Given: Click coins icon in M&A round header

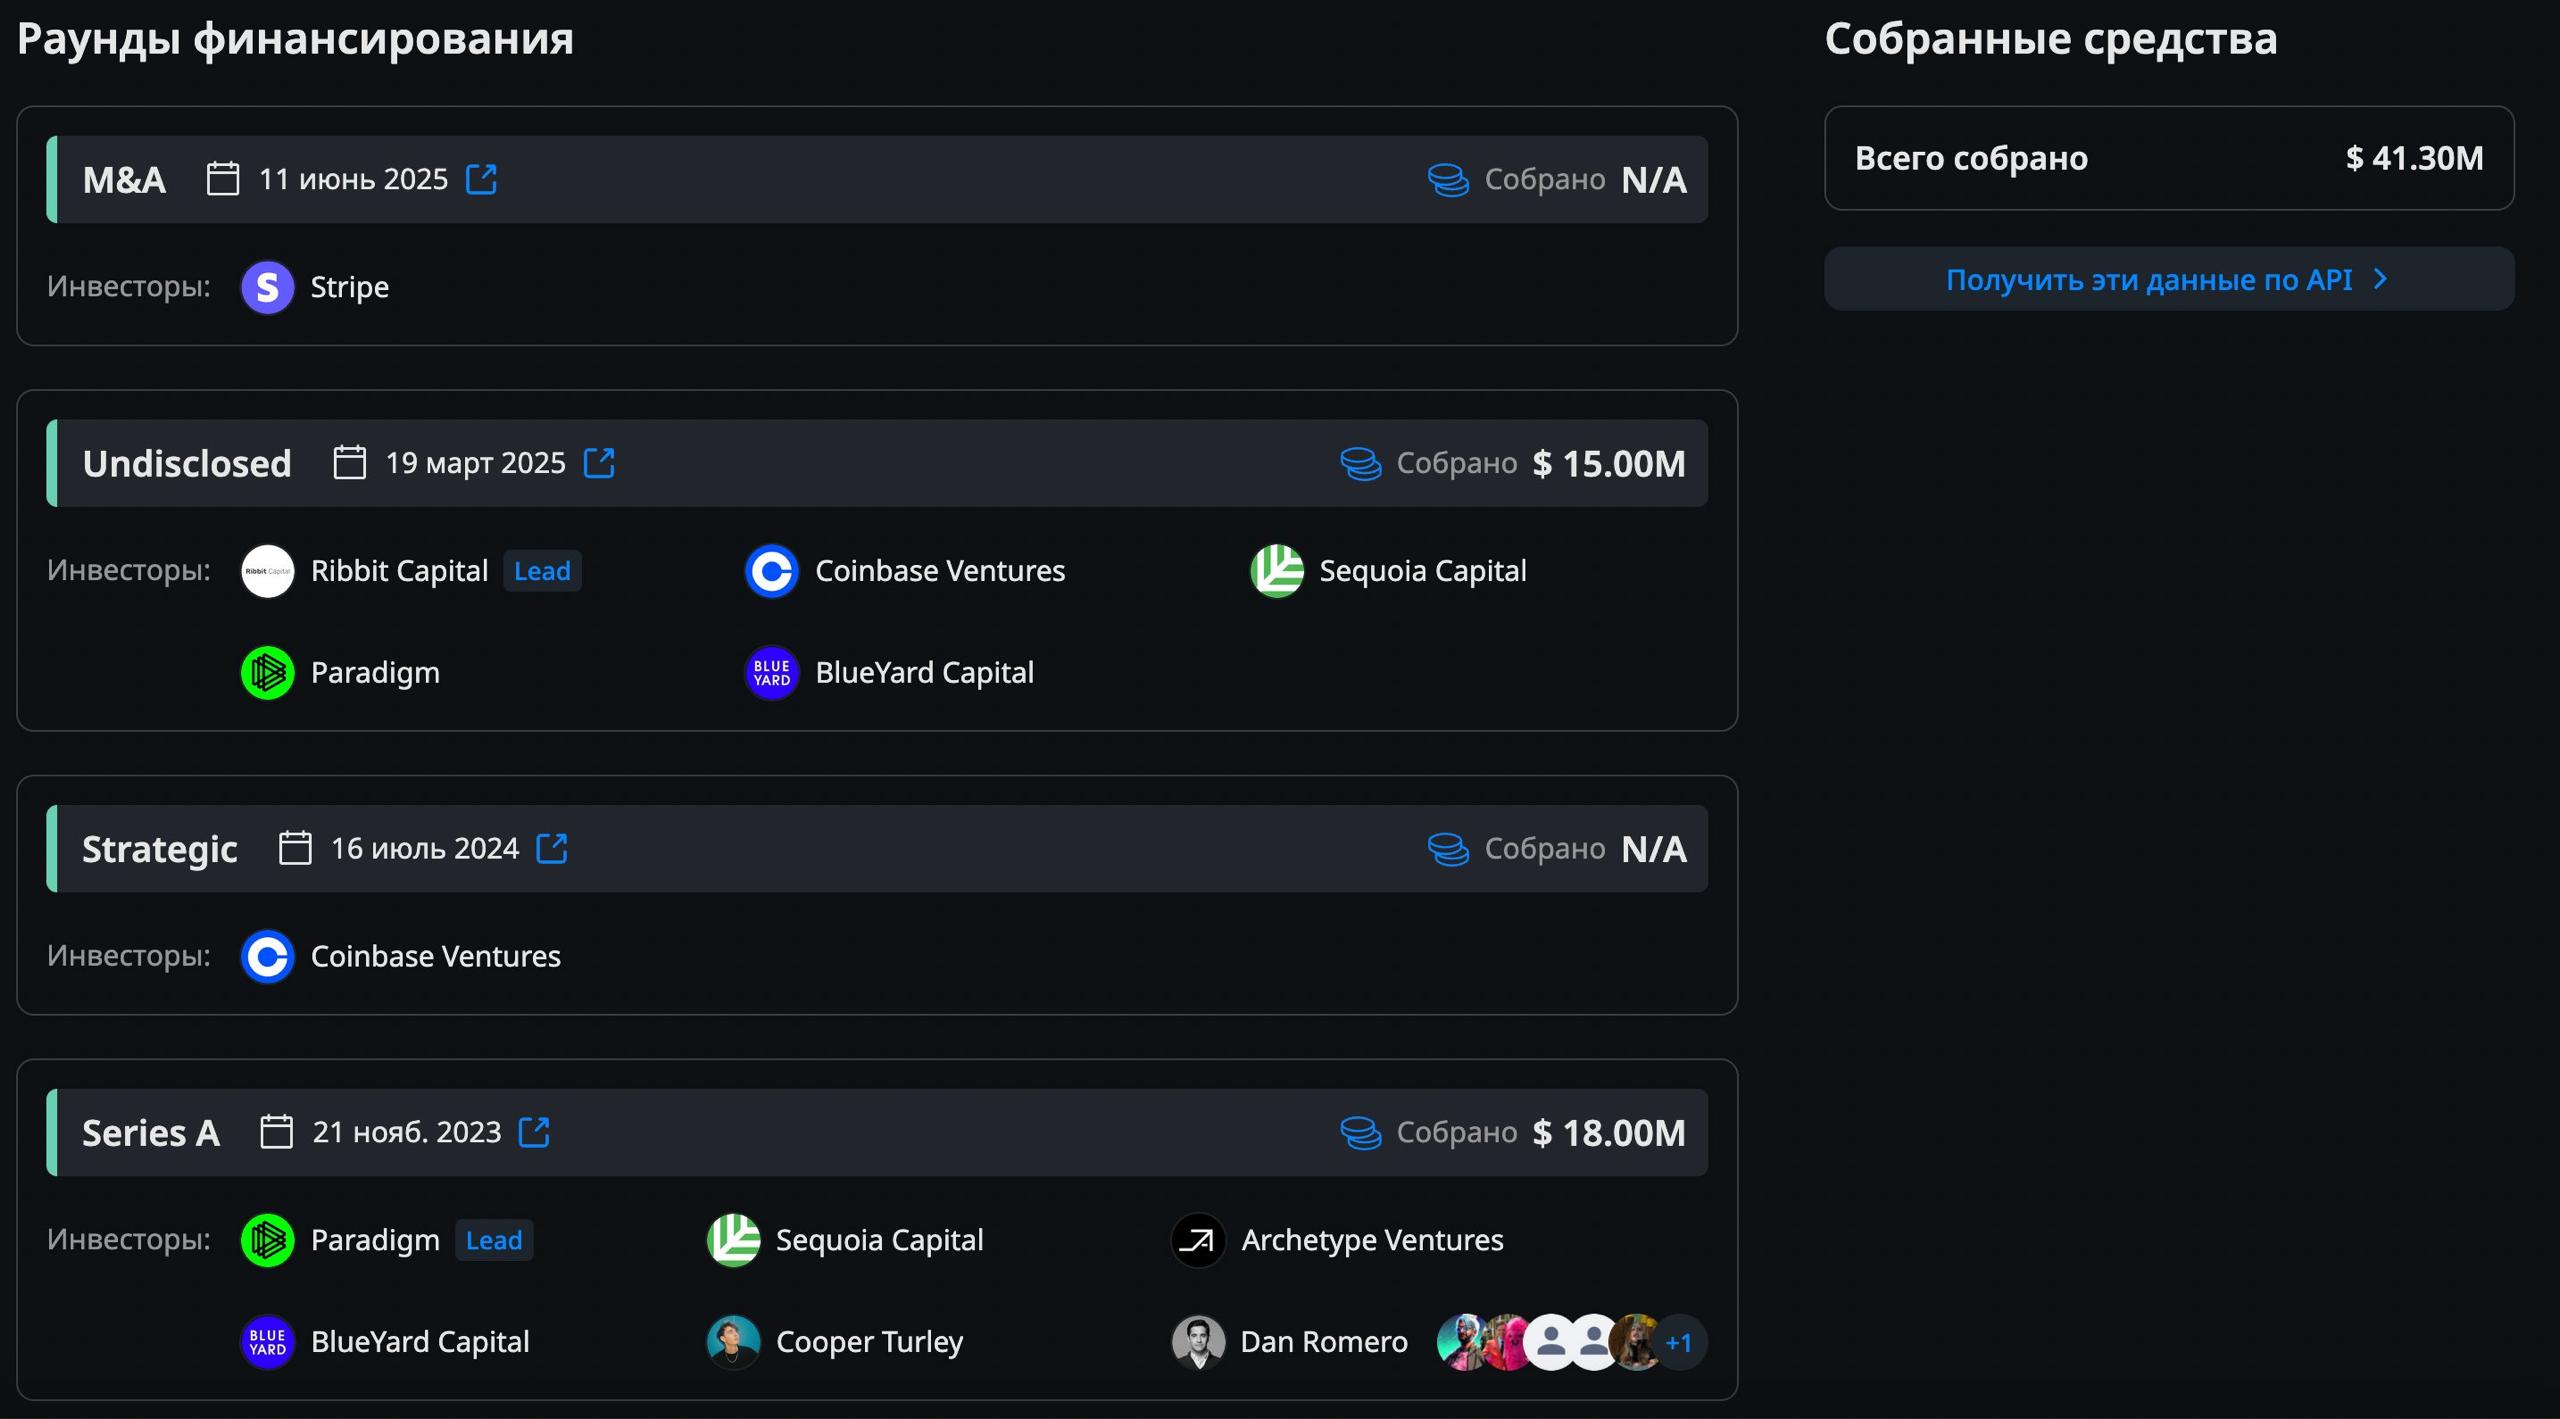Looking at the screenshot, I should (1448, 180).
